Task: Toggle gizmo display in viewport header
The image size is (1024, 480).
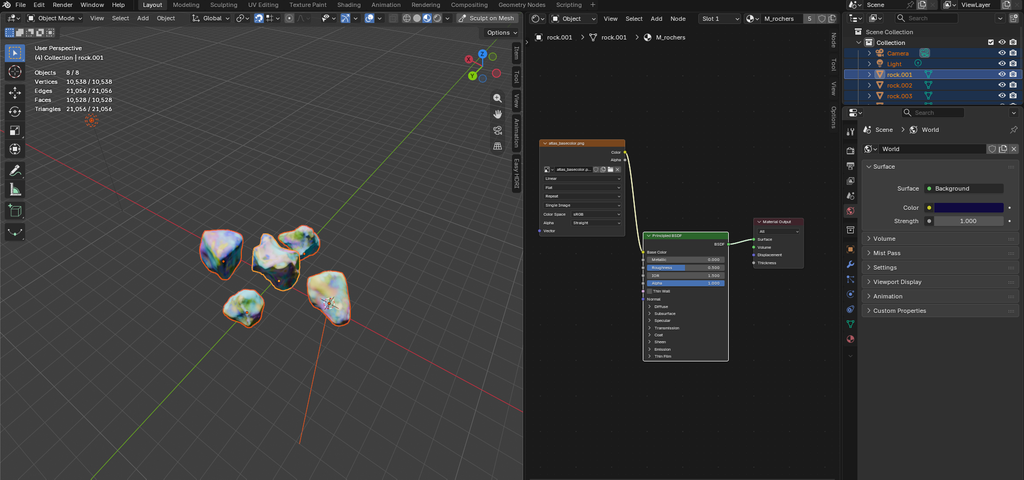Action: point(346,18)
